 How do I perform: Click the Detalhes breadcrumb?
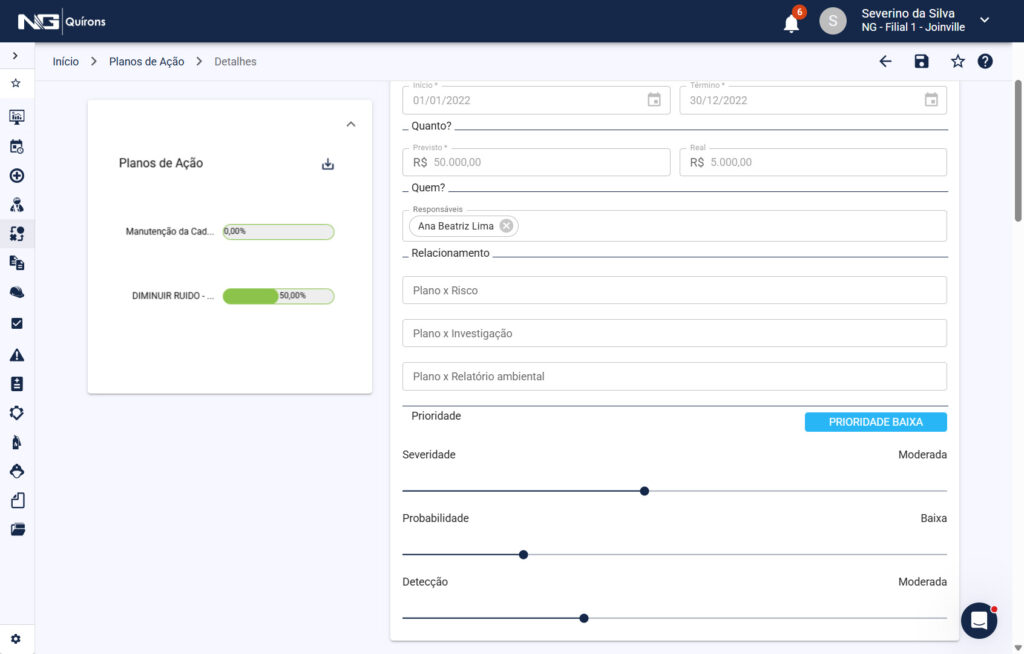coord(235,61)
